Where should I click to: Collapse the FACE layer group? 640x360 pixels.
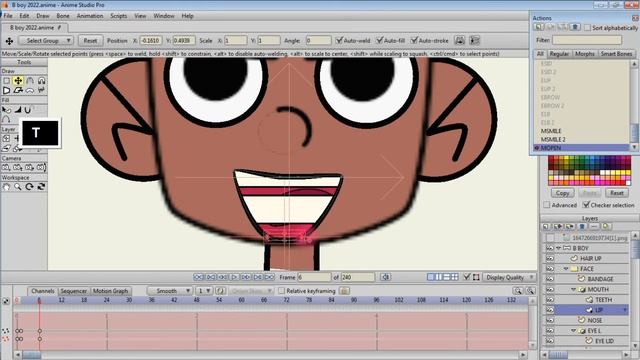tap(566, 269)
